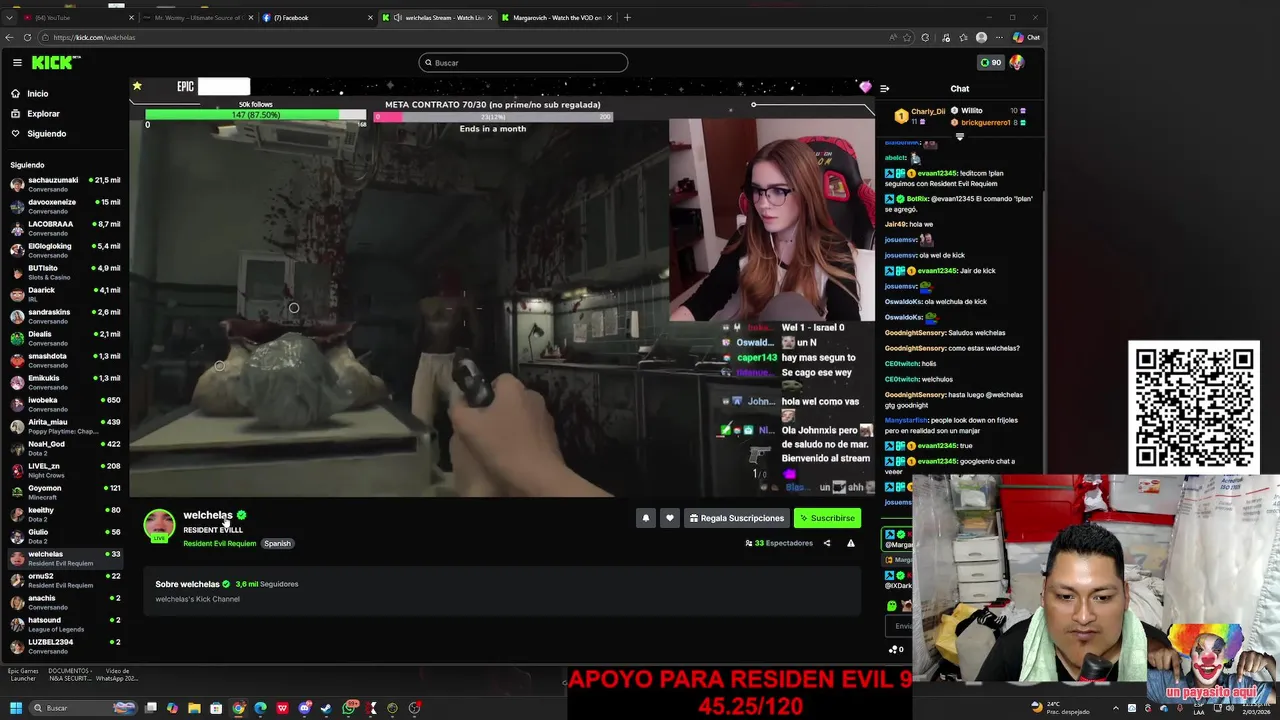Open the Kick points balance showing 90
Screen dimensions: 1280x720
[990, 62]
